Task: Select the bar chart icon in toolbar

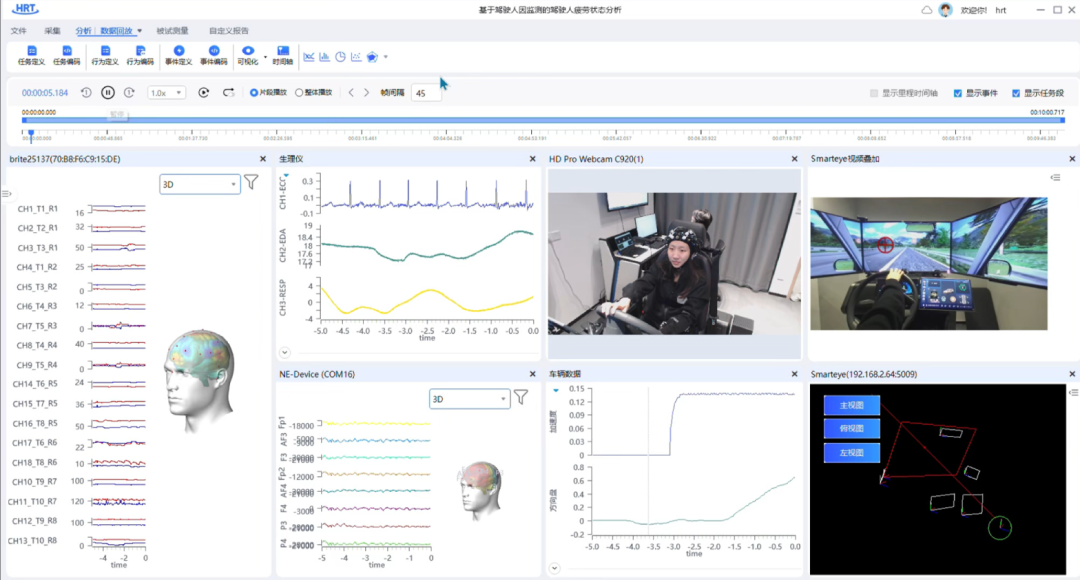Action: pos(324,56)
